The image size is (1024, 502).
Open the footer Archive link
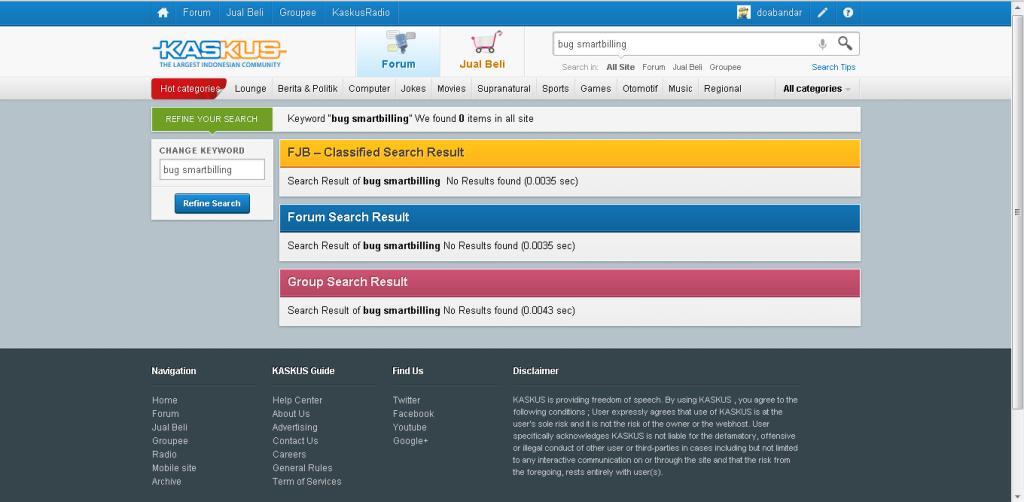coord(167,482)
